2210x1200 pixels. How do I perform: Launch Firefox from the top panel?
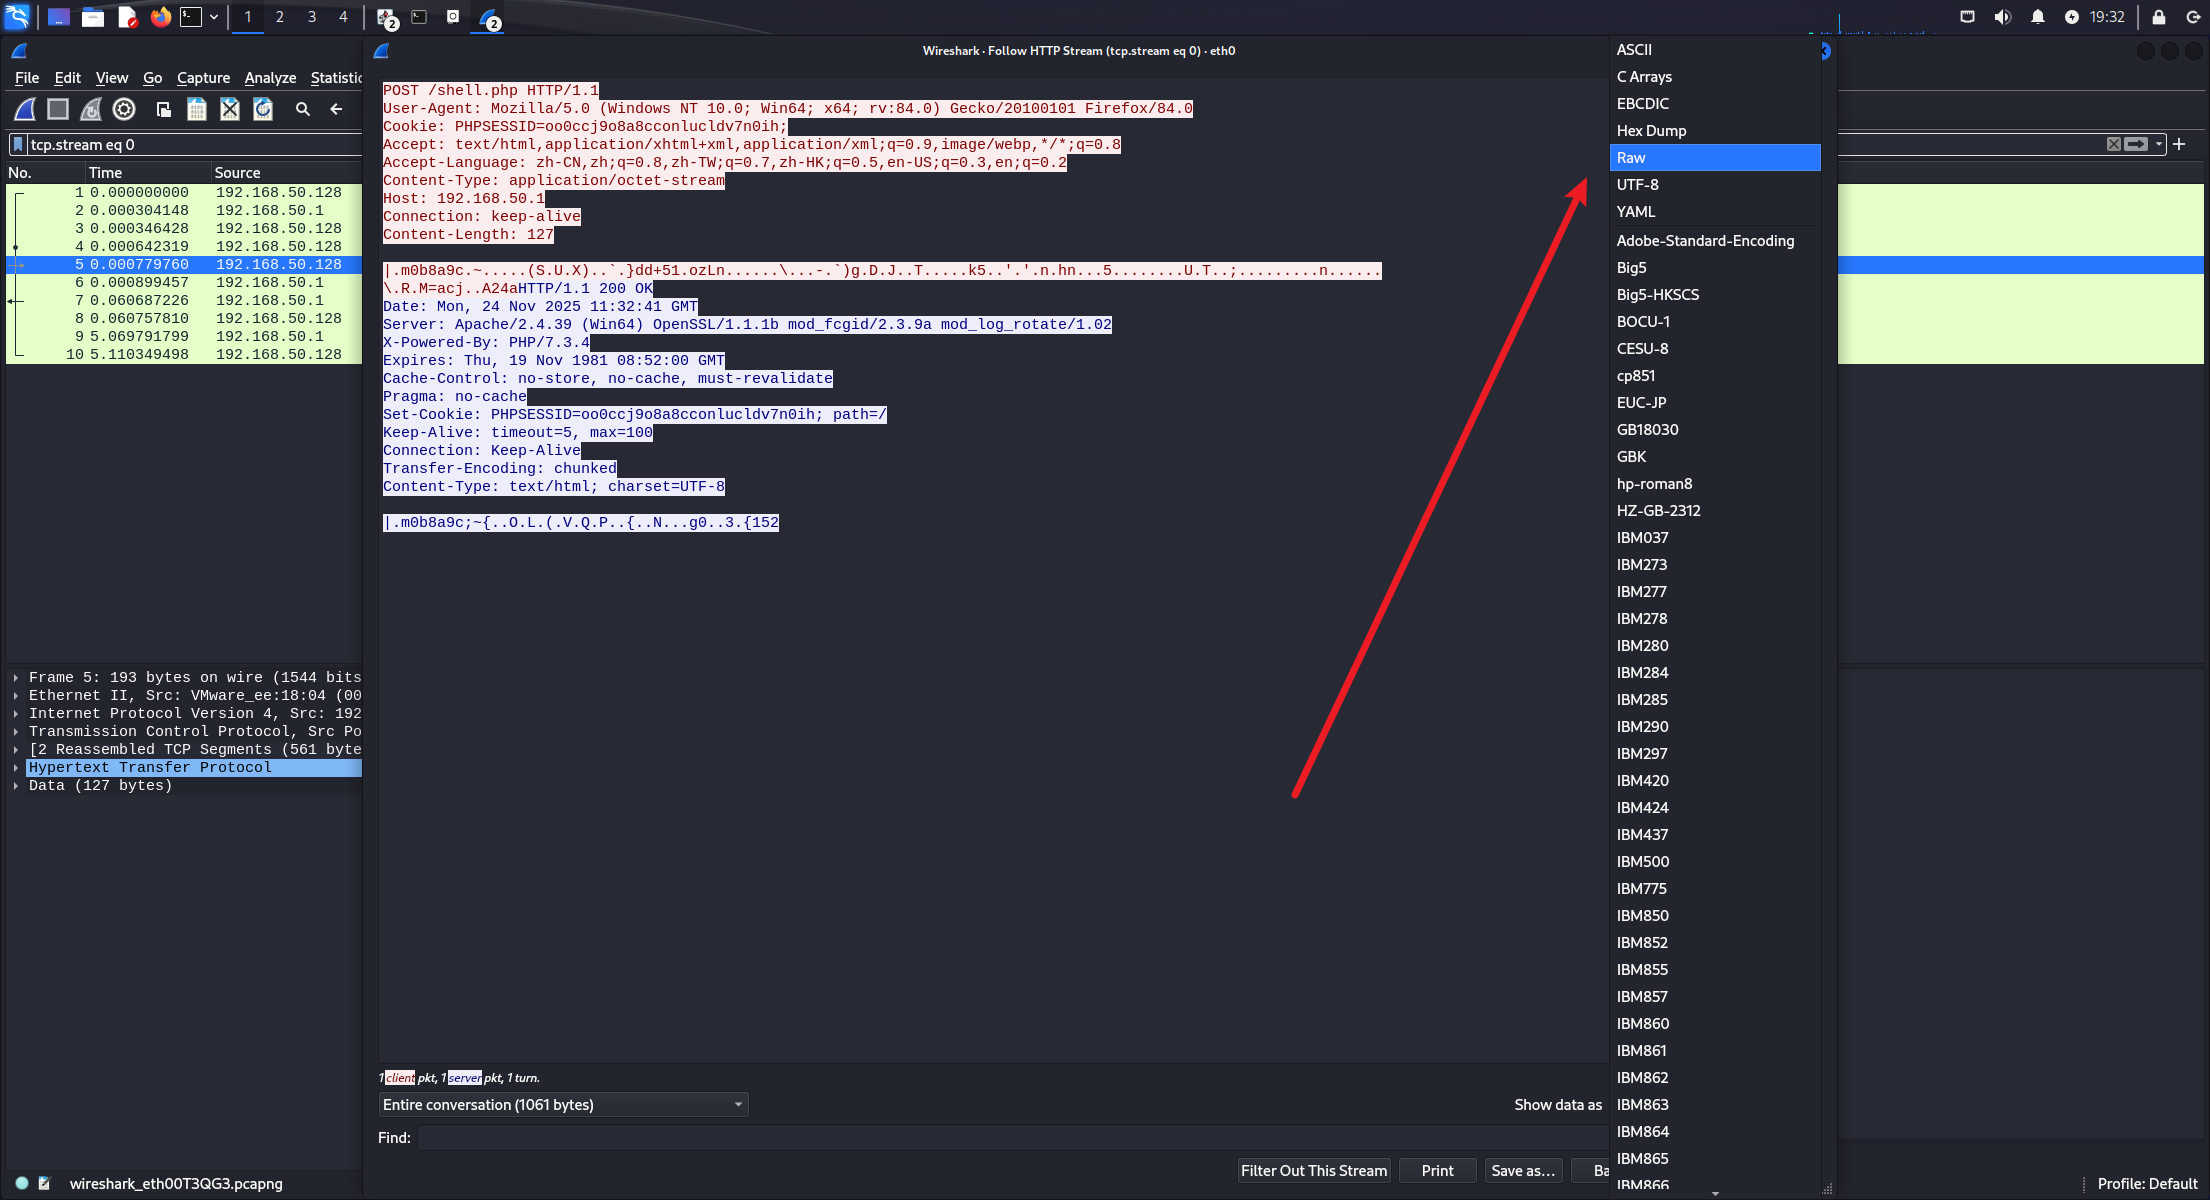[160, 17]
